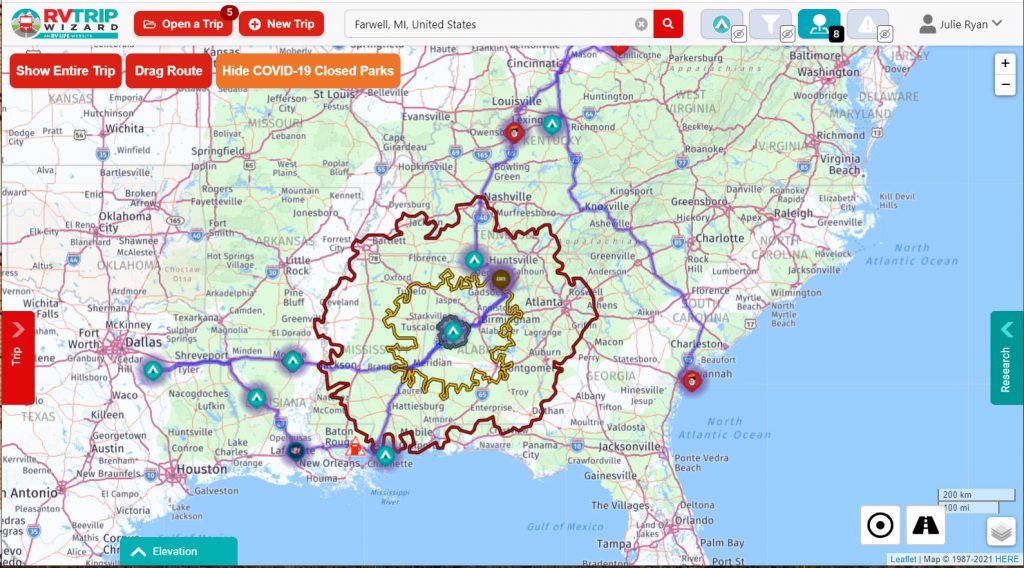Open the Julie Ryan account dropdown
This screenshot has height=568, width=1024.
961,25
